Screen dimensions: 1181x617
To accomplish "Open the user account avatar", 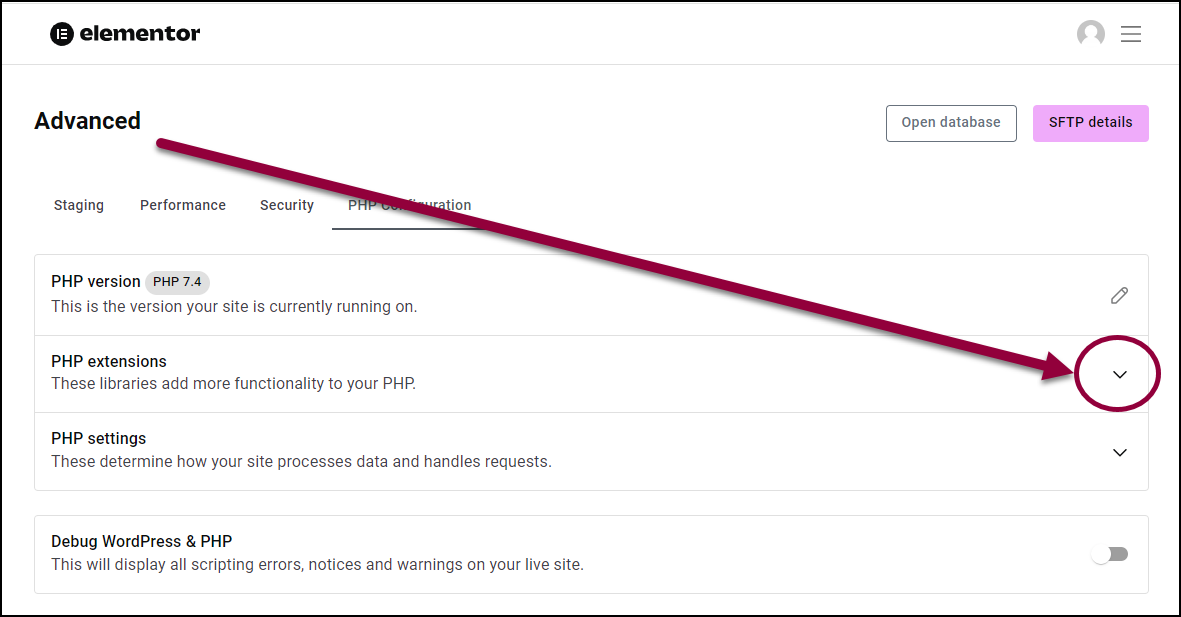I will (x=1091, y=34).
